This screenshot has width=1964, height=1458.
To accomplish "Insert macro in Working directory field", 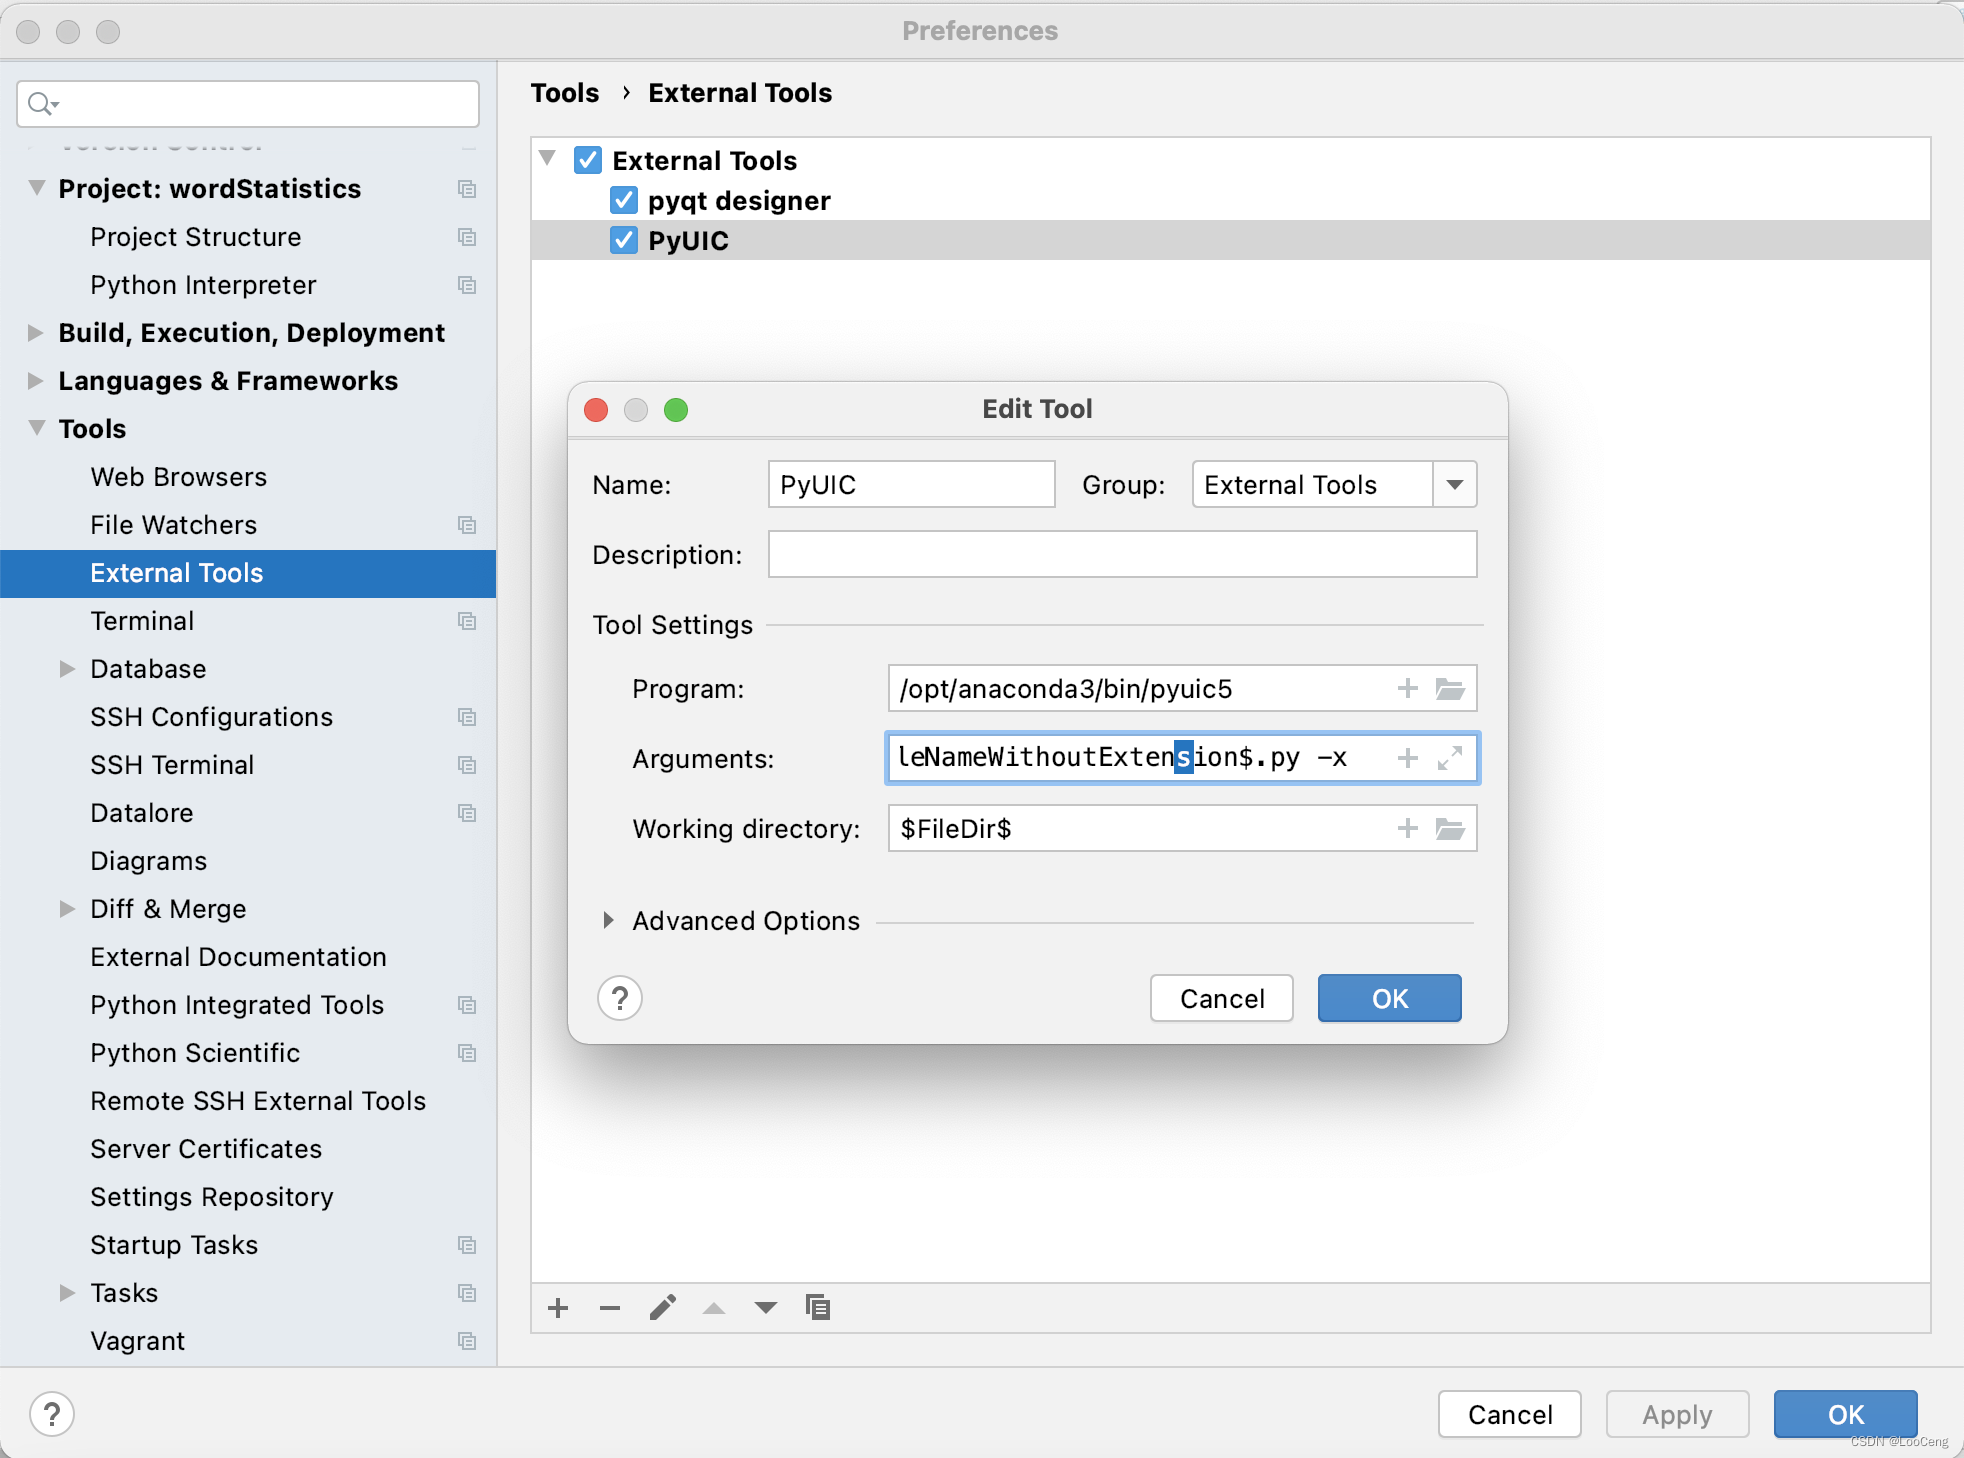I will coord(1407,828).
